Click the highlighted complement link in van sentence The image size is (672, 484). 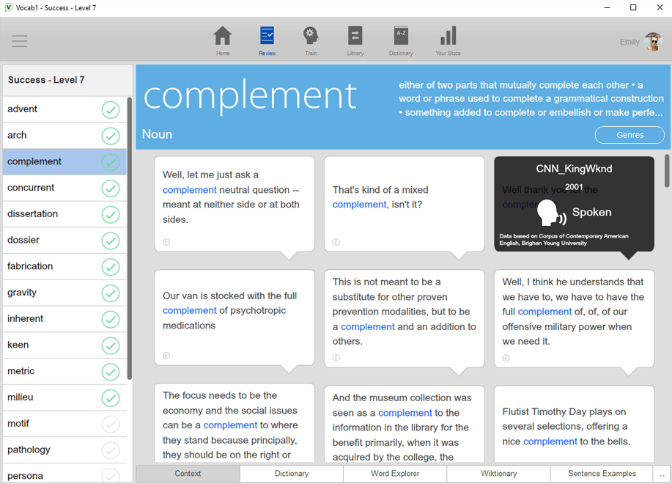pyautogui.click(x=189, y=310)
